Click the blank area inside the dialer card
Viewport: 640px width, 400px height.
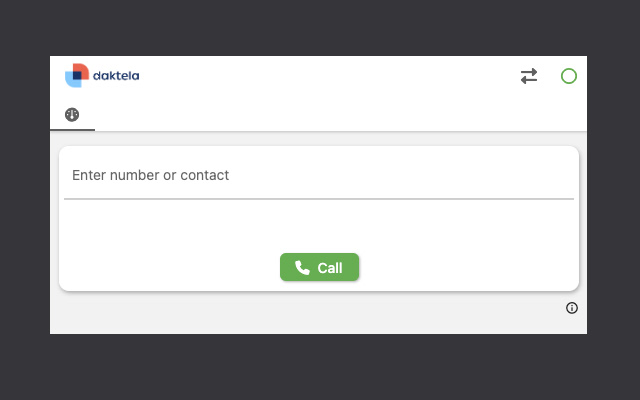pyautogui.click(x=318, y=225)
